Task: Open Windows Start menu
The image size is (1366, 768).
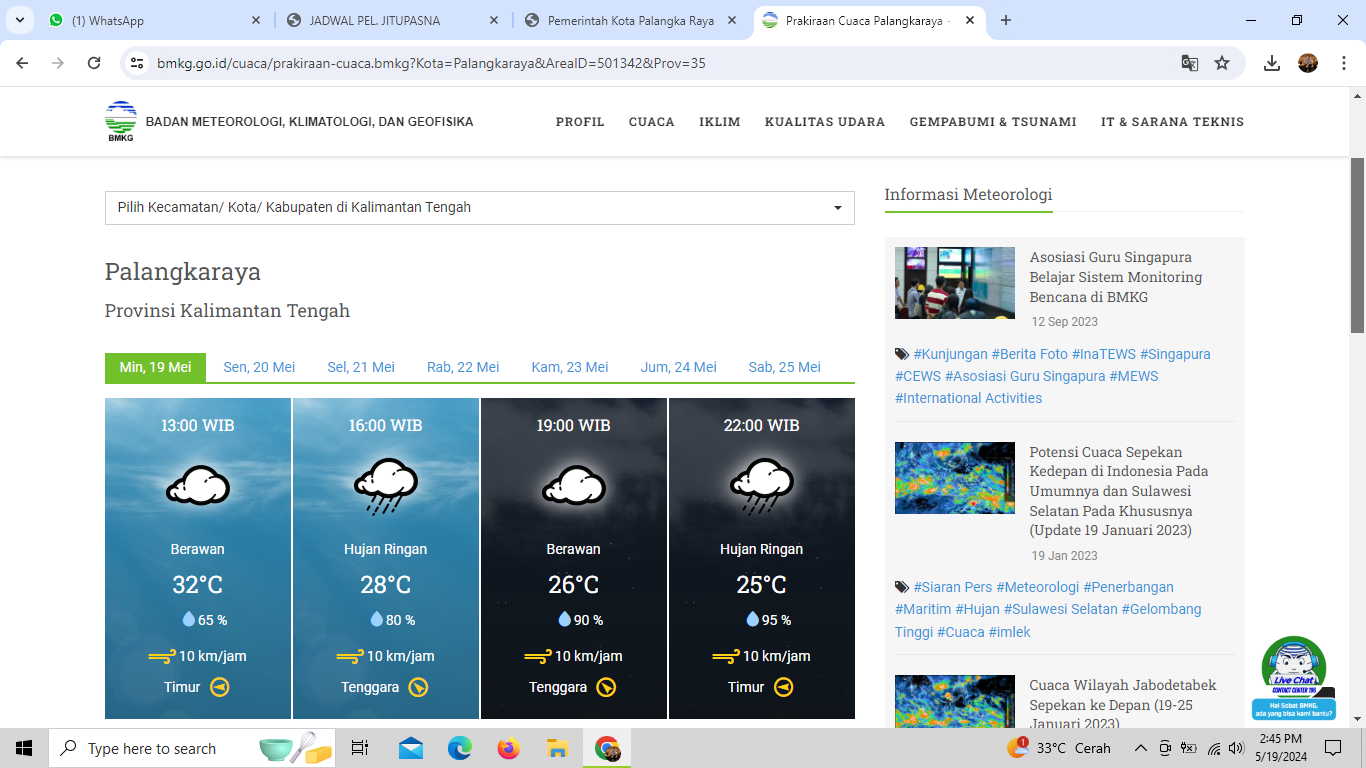Action: [23, 748]
